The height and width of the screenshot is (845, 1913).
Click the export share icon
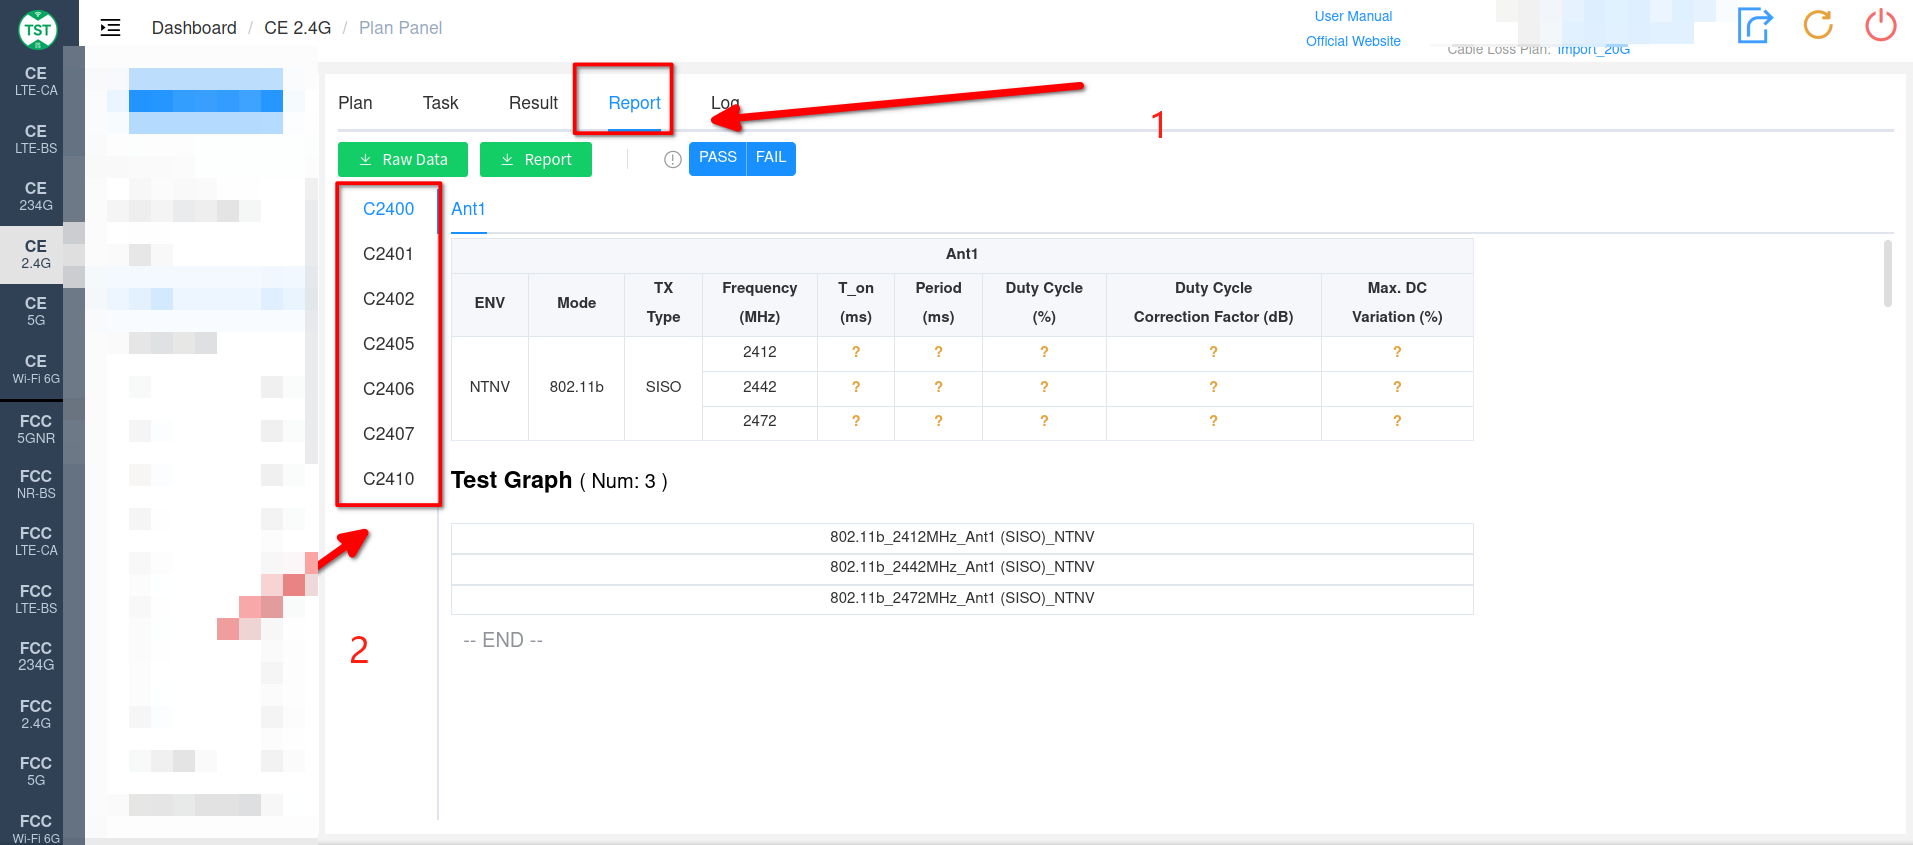pyautogui.click(x=1755, y=25)
